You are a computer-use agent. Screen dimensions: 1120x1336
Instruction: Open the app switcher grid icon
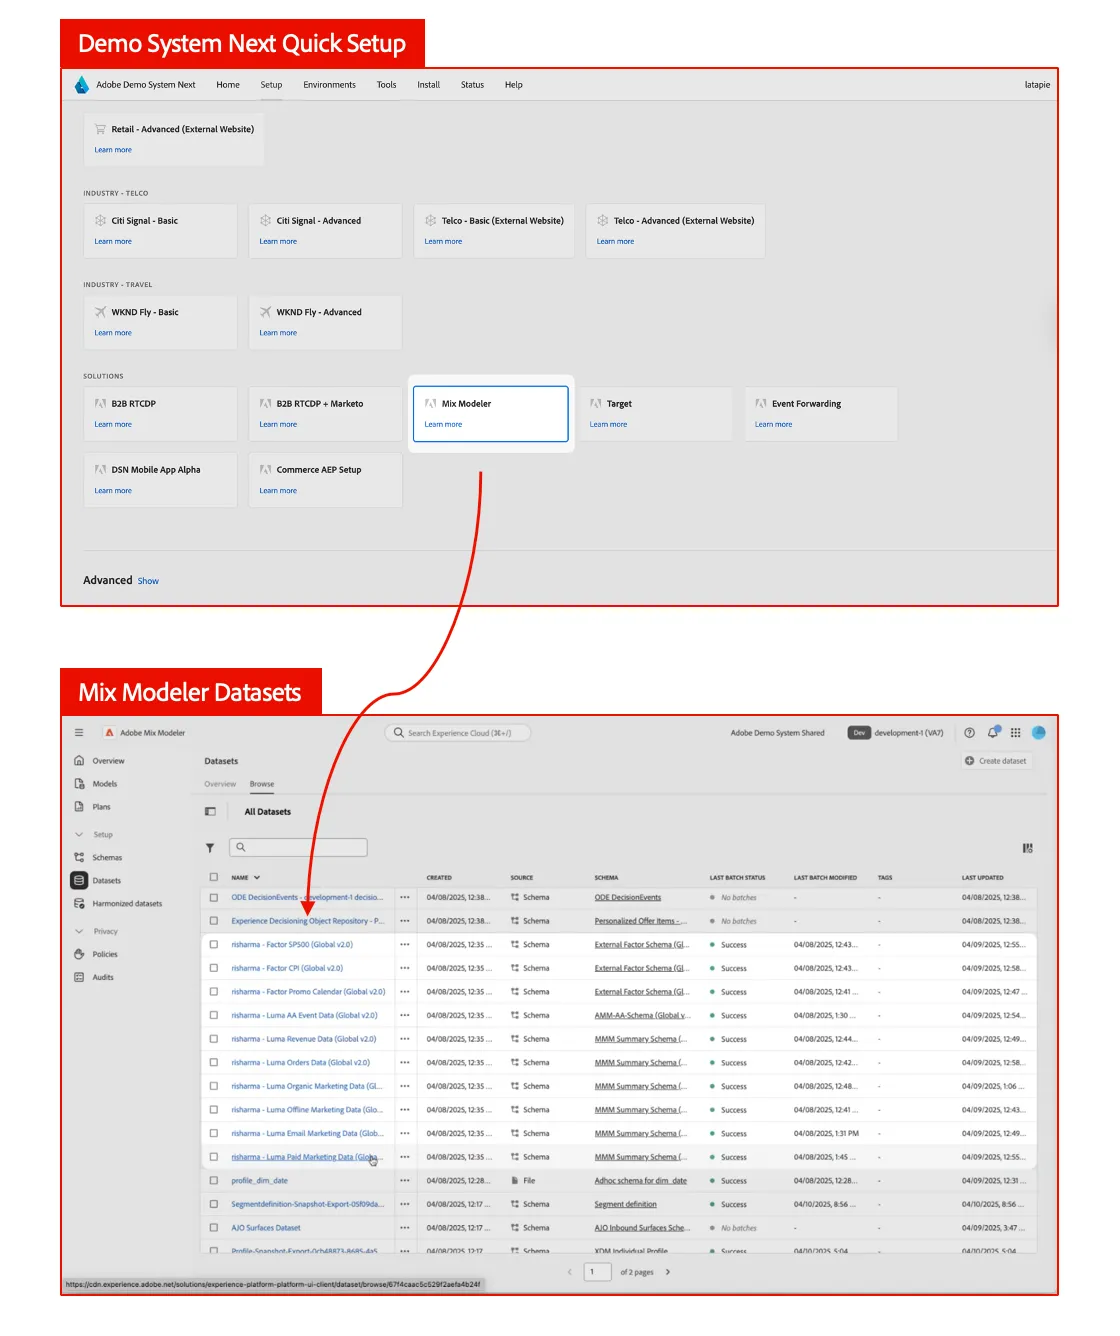(x=1016, y=733)
